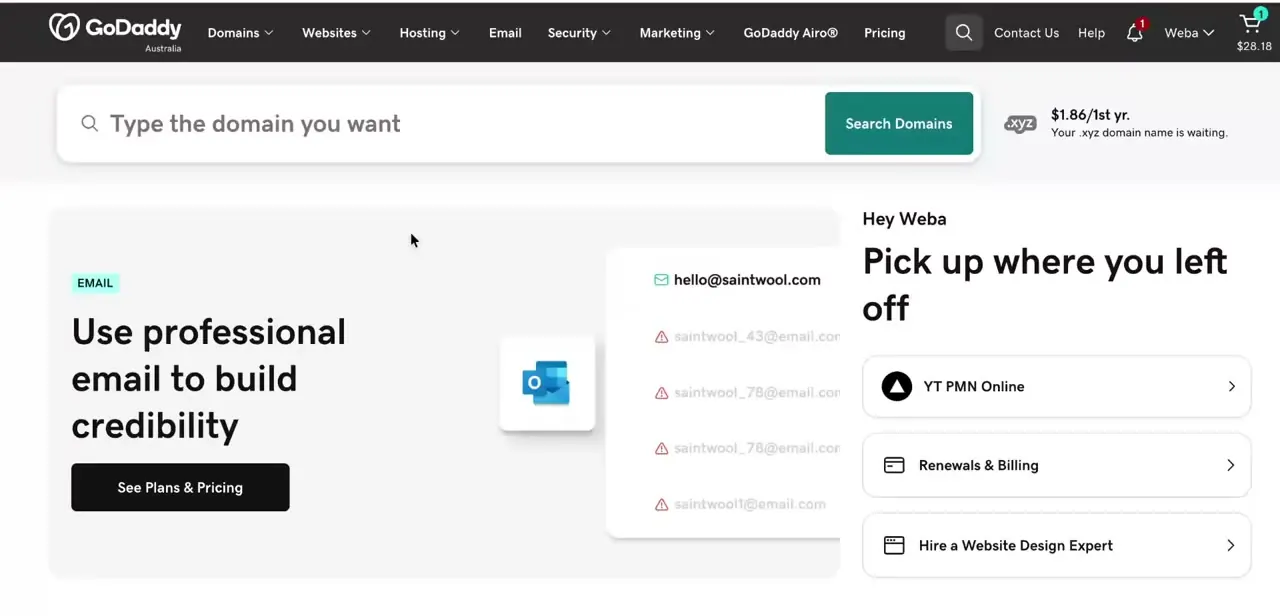Open the Pricing menu item

click(x=884, y=33)
